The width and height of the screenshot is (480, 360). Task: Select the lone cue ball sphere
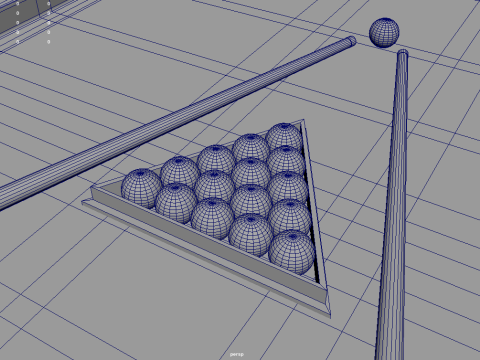coord(384,33)
